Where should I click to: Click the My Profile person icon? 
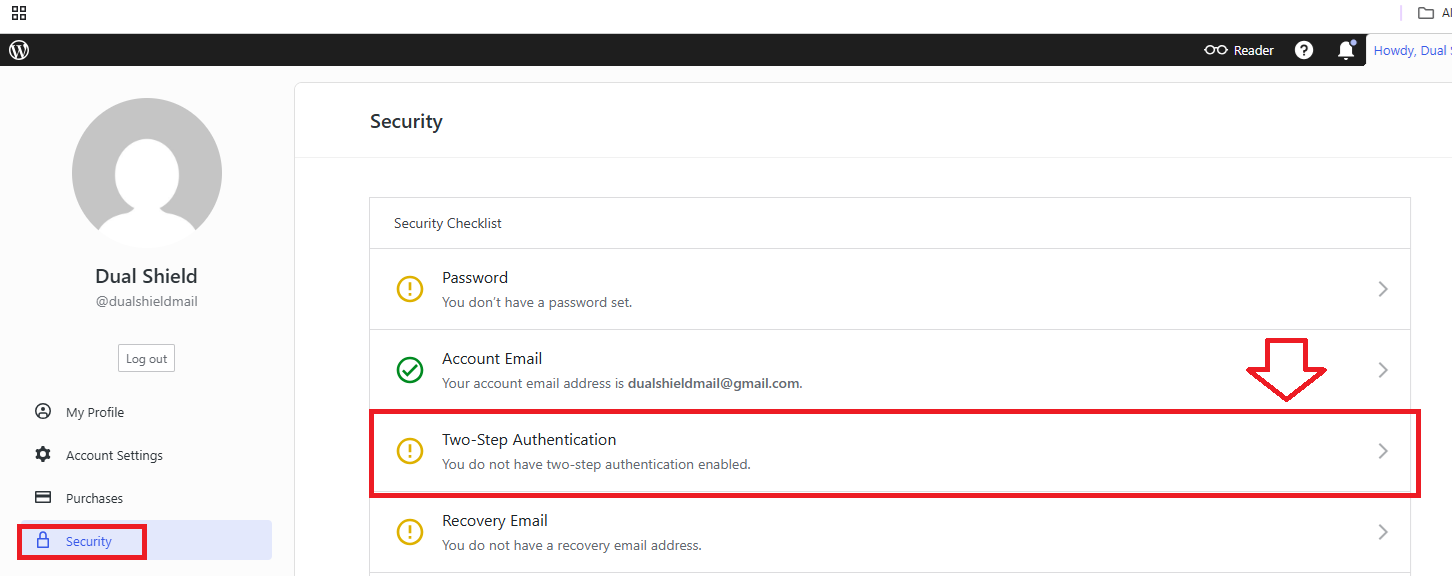tap(43, 412)
